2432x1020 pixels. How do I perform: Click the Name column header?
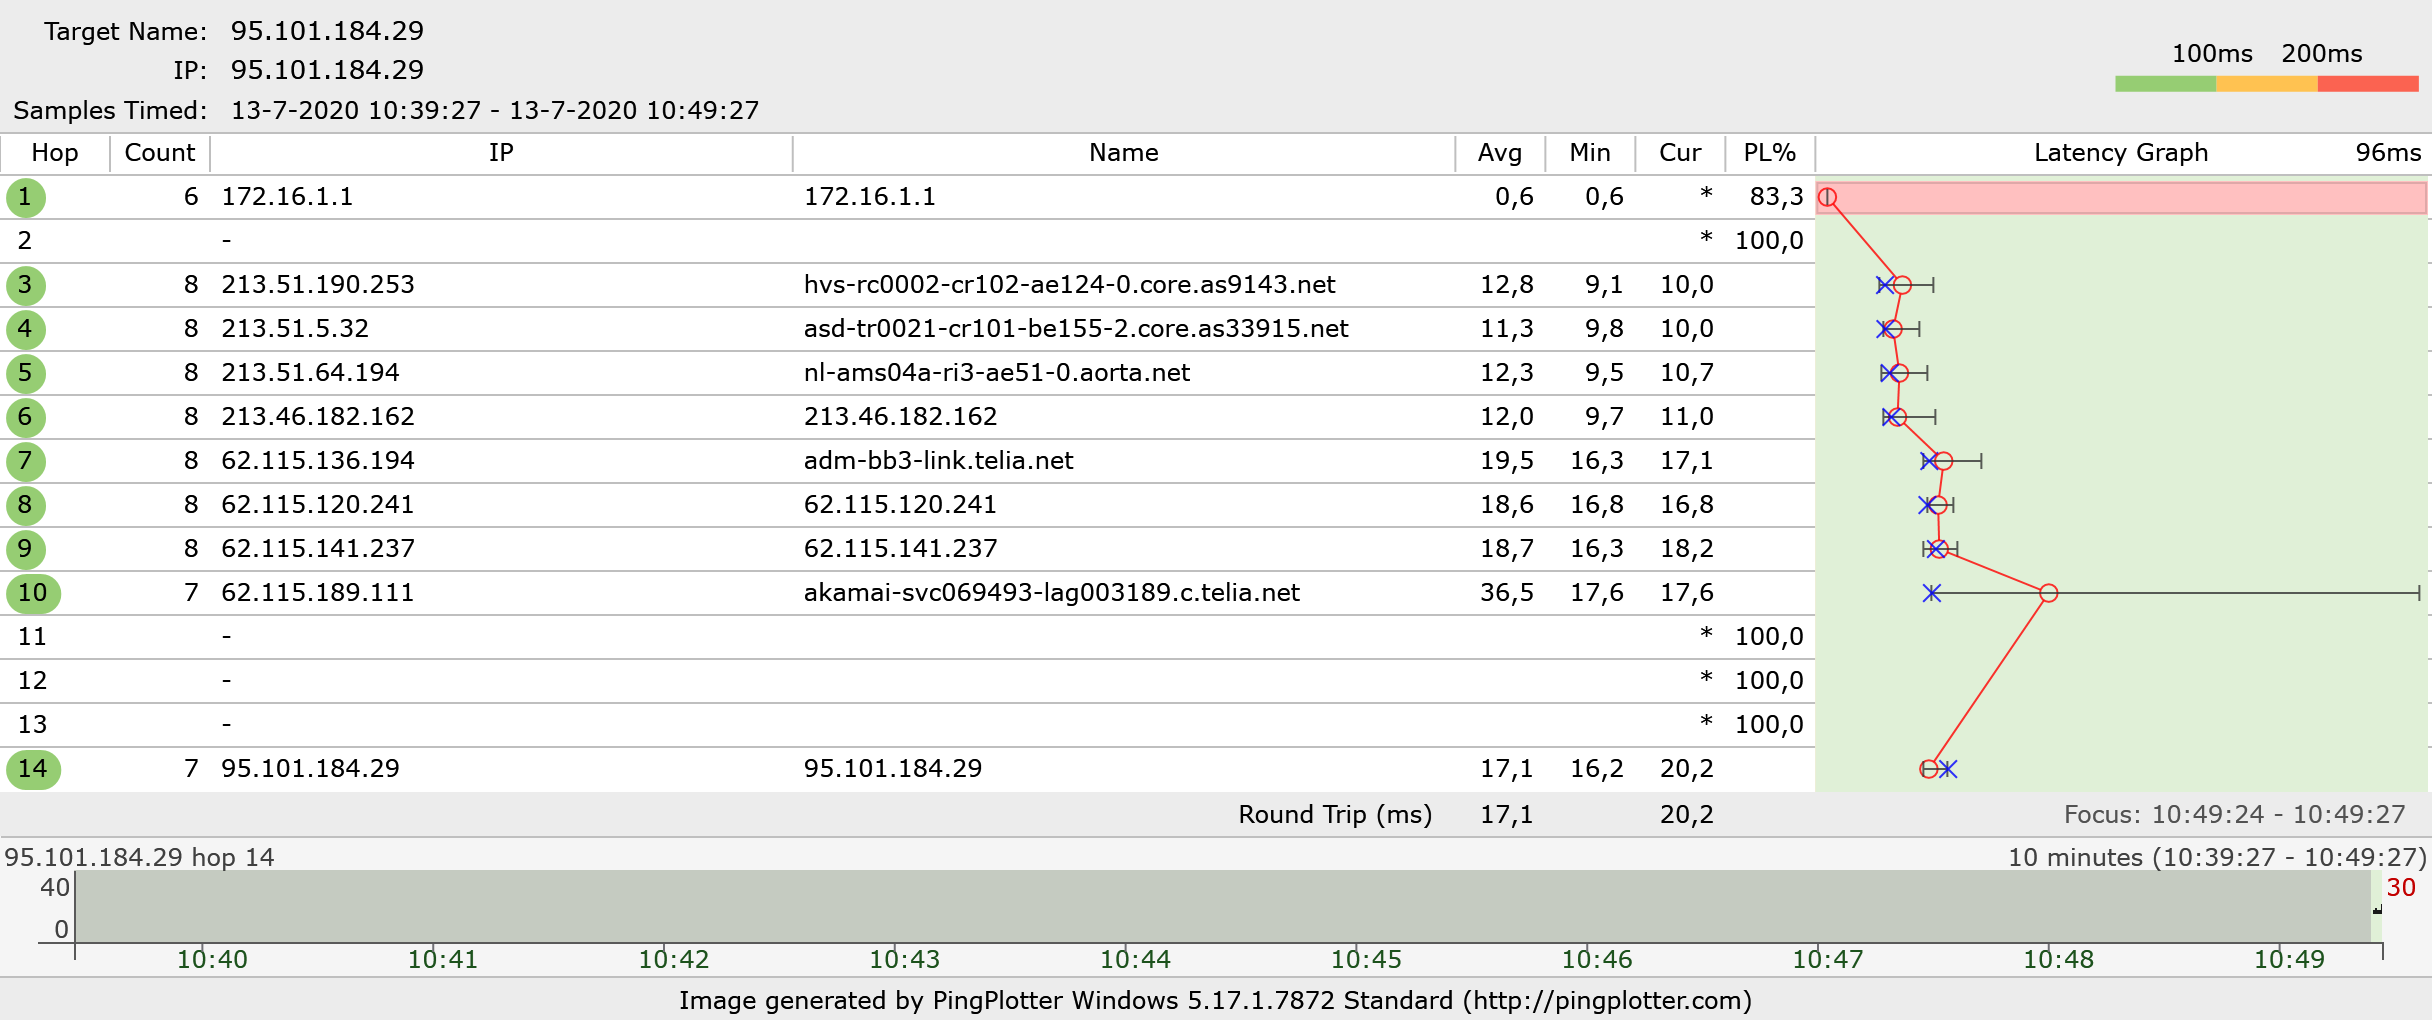click(1123, 153)
